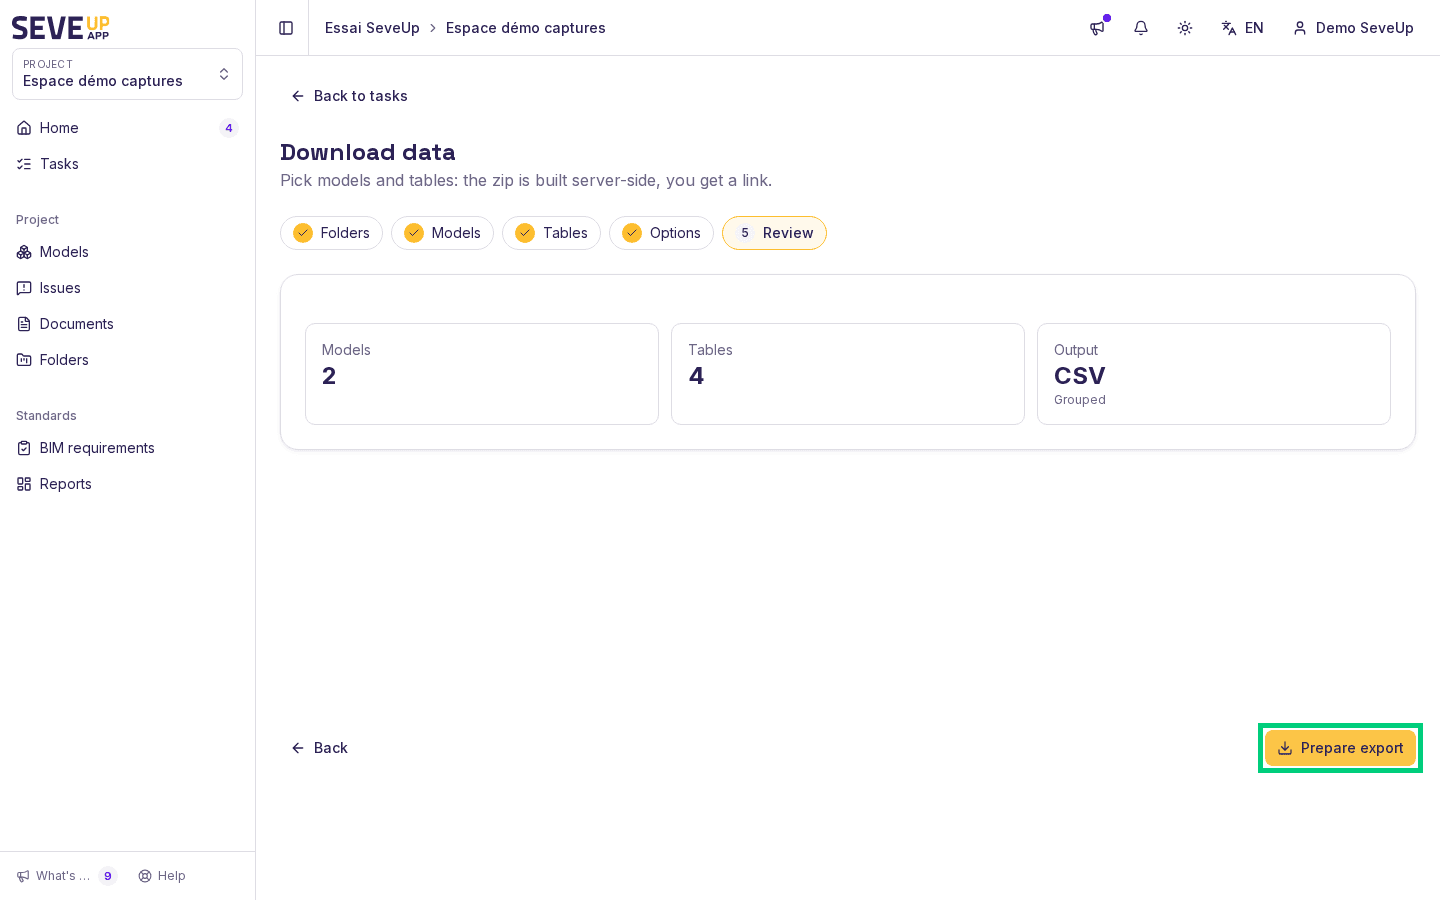Open Documents in sidebar
1440x900 pixels.
[127, 324]
